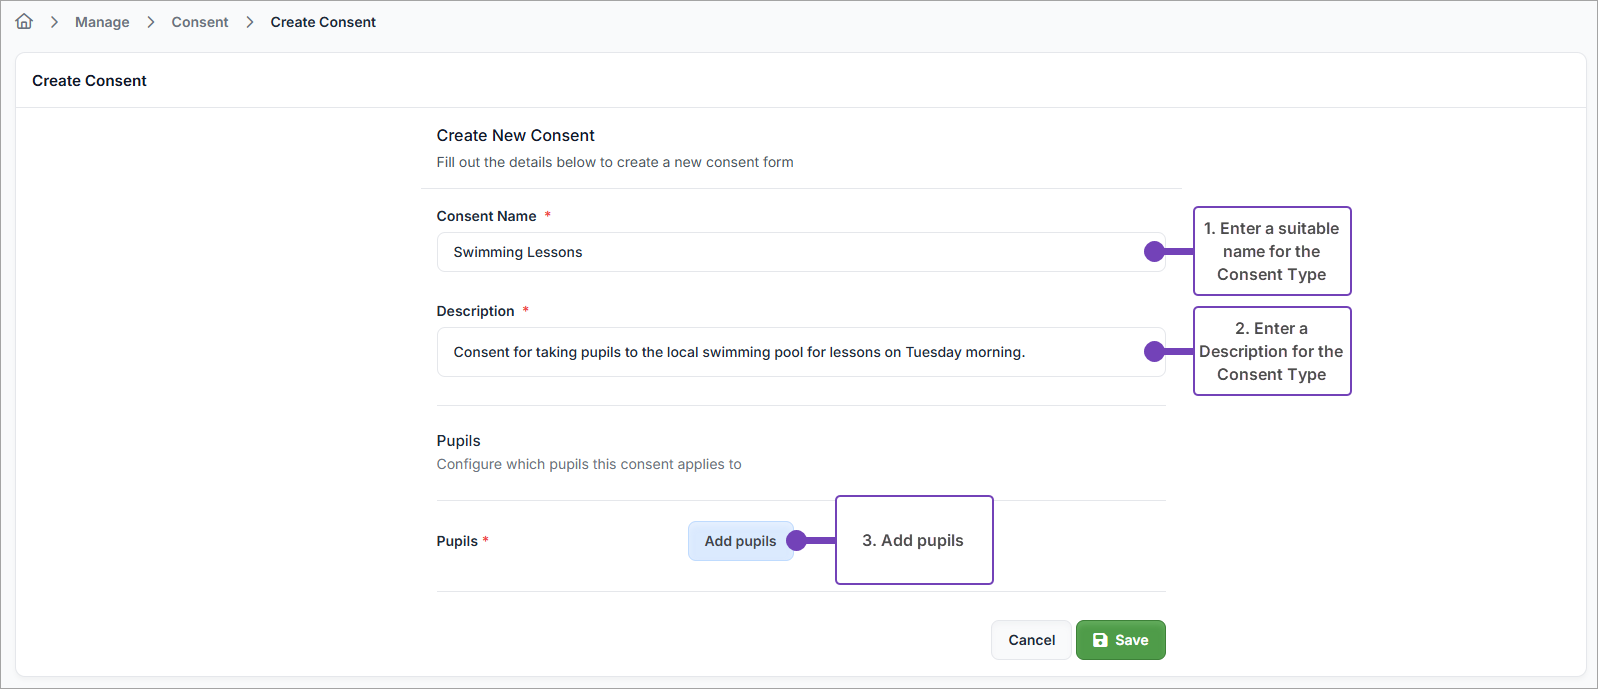Click the purple dot beside Add pupils
The width and height of the screenshot is (1598, 689).
[x=796, y=541]
